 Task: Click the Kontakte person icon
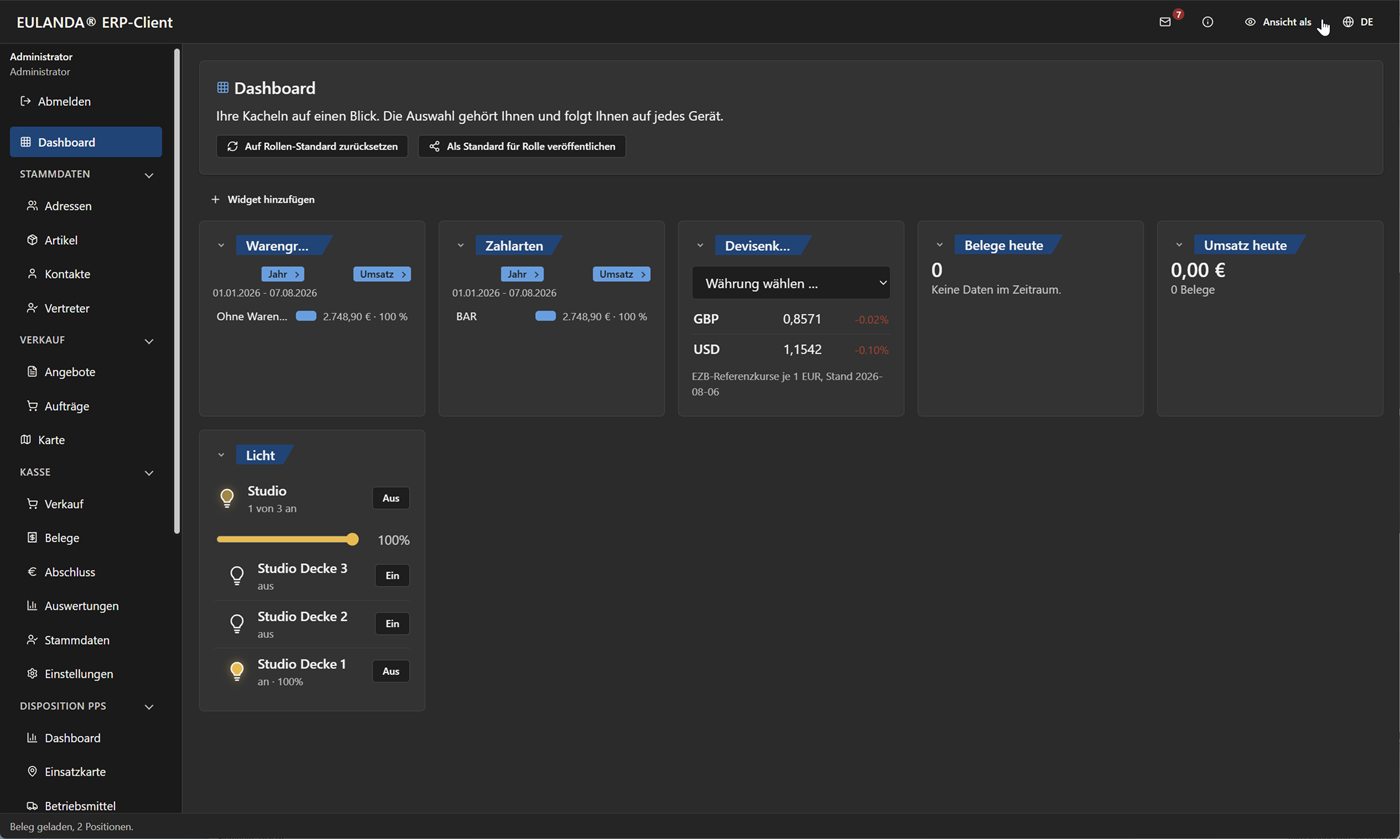(32, 274)
